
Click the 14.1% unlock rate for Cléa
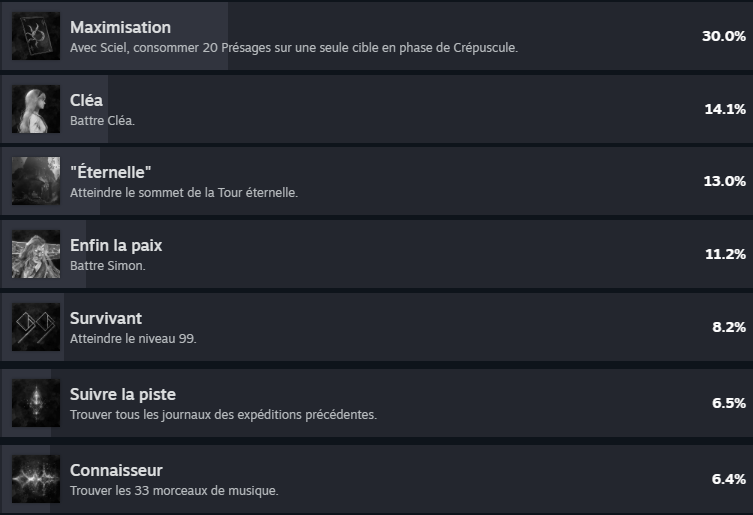(x=725, y=109)
